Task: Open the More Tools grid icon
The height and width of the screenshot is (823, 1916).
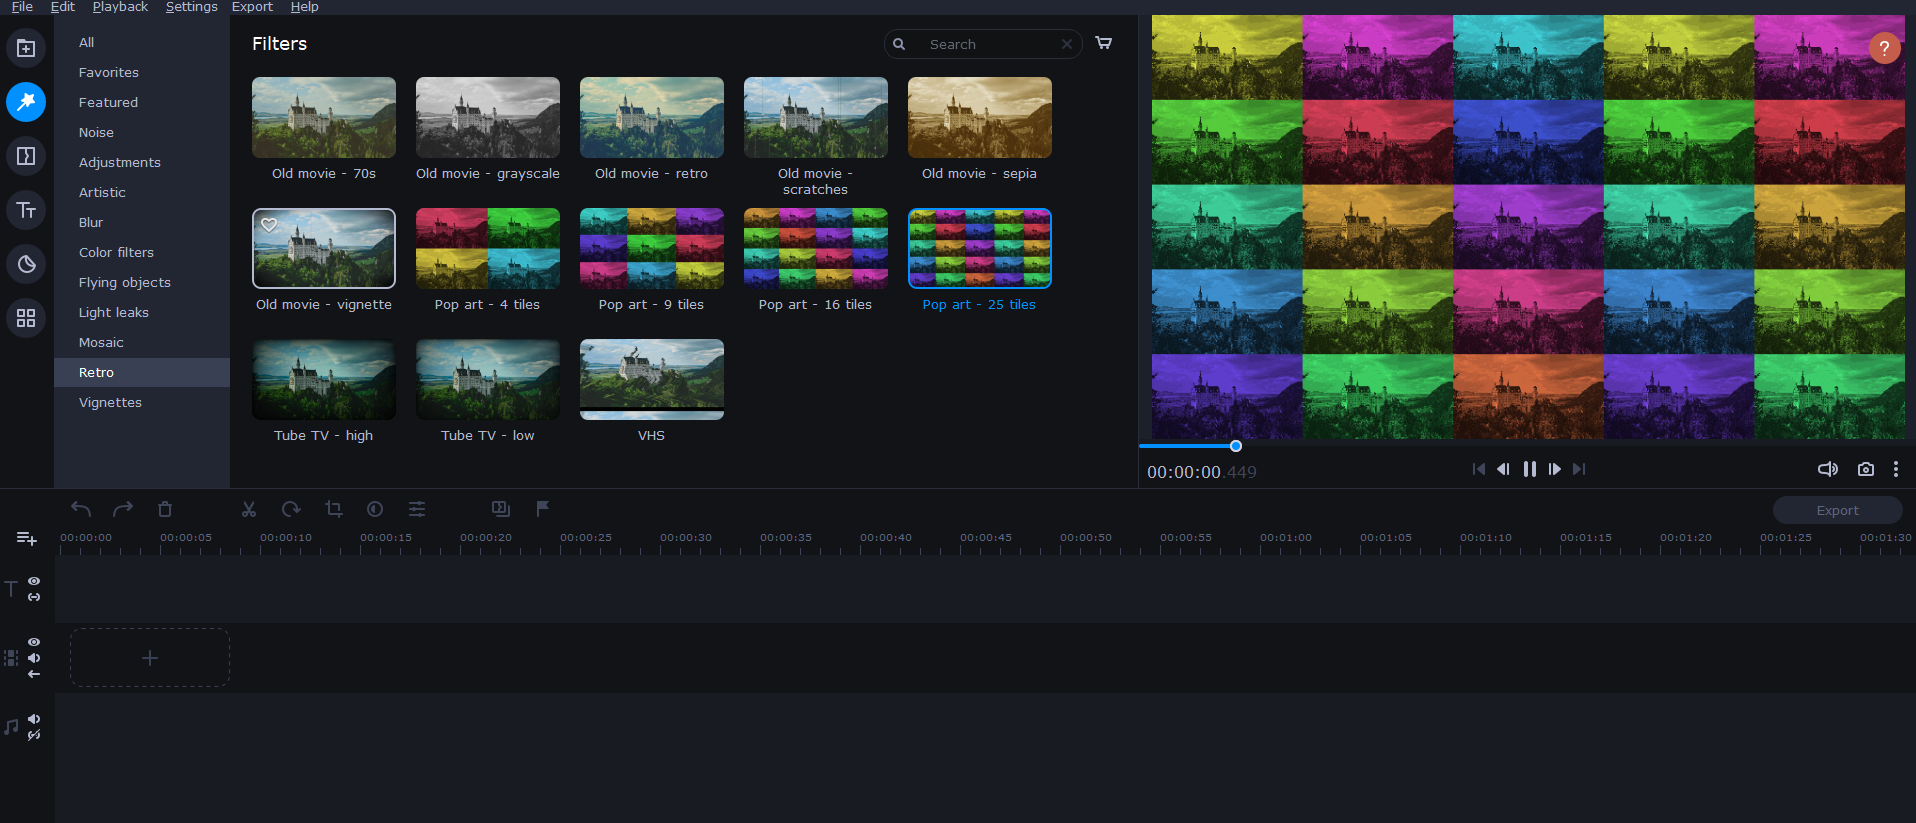Action: 26,318
